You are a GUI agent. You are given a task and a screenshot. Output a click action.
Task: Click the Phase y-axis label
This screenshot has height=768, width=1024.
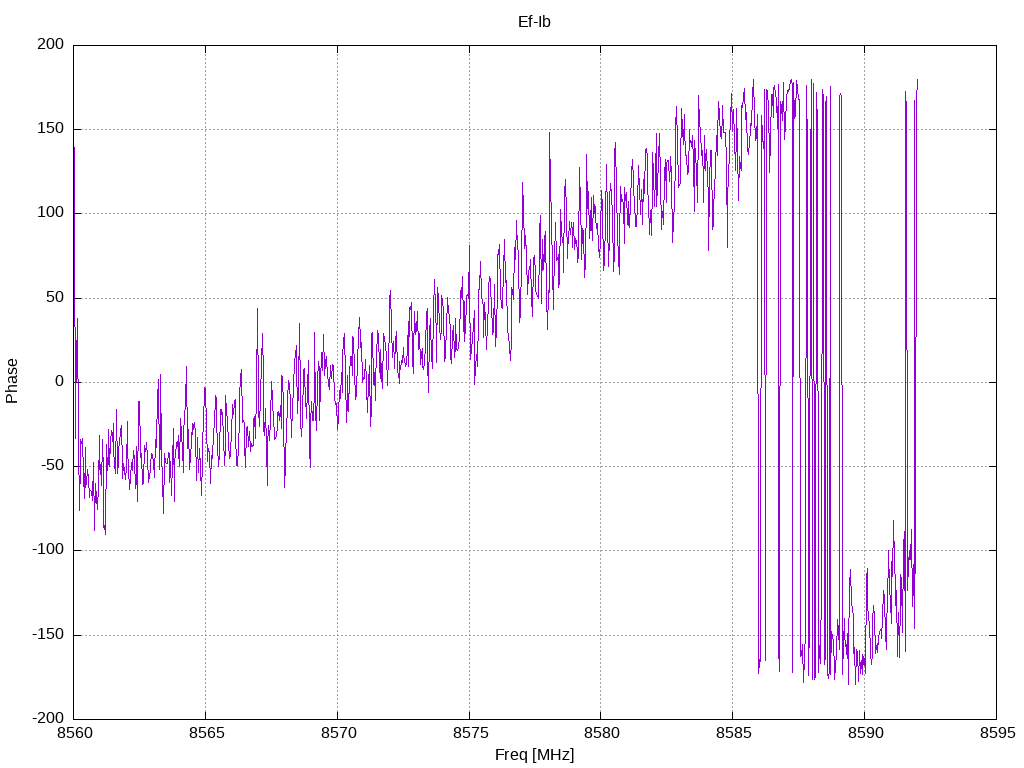point(12,381)
